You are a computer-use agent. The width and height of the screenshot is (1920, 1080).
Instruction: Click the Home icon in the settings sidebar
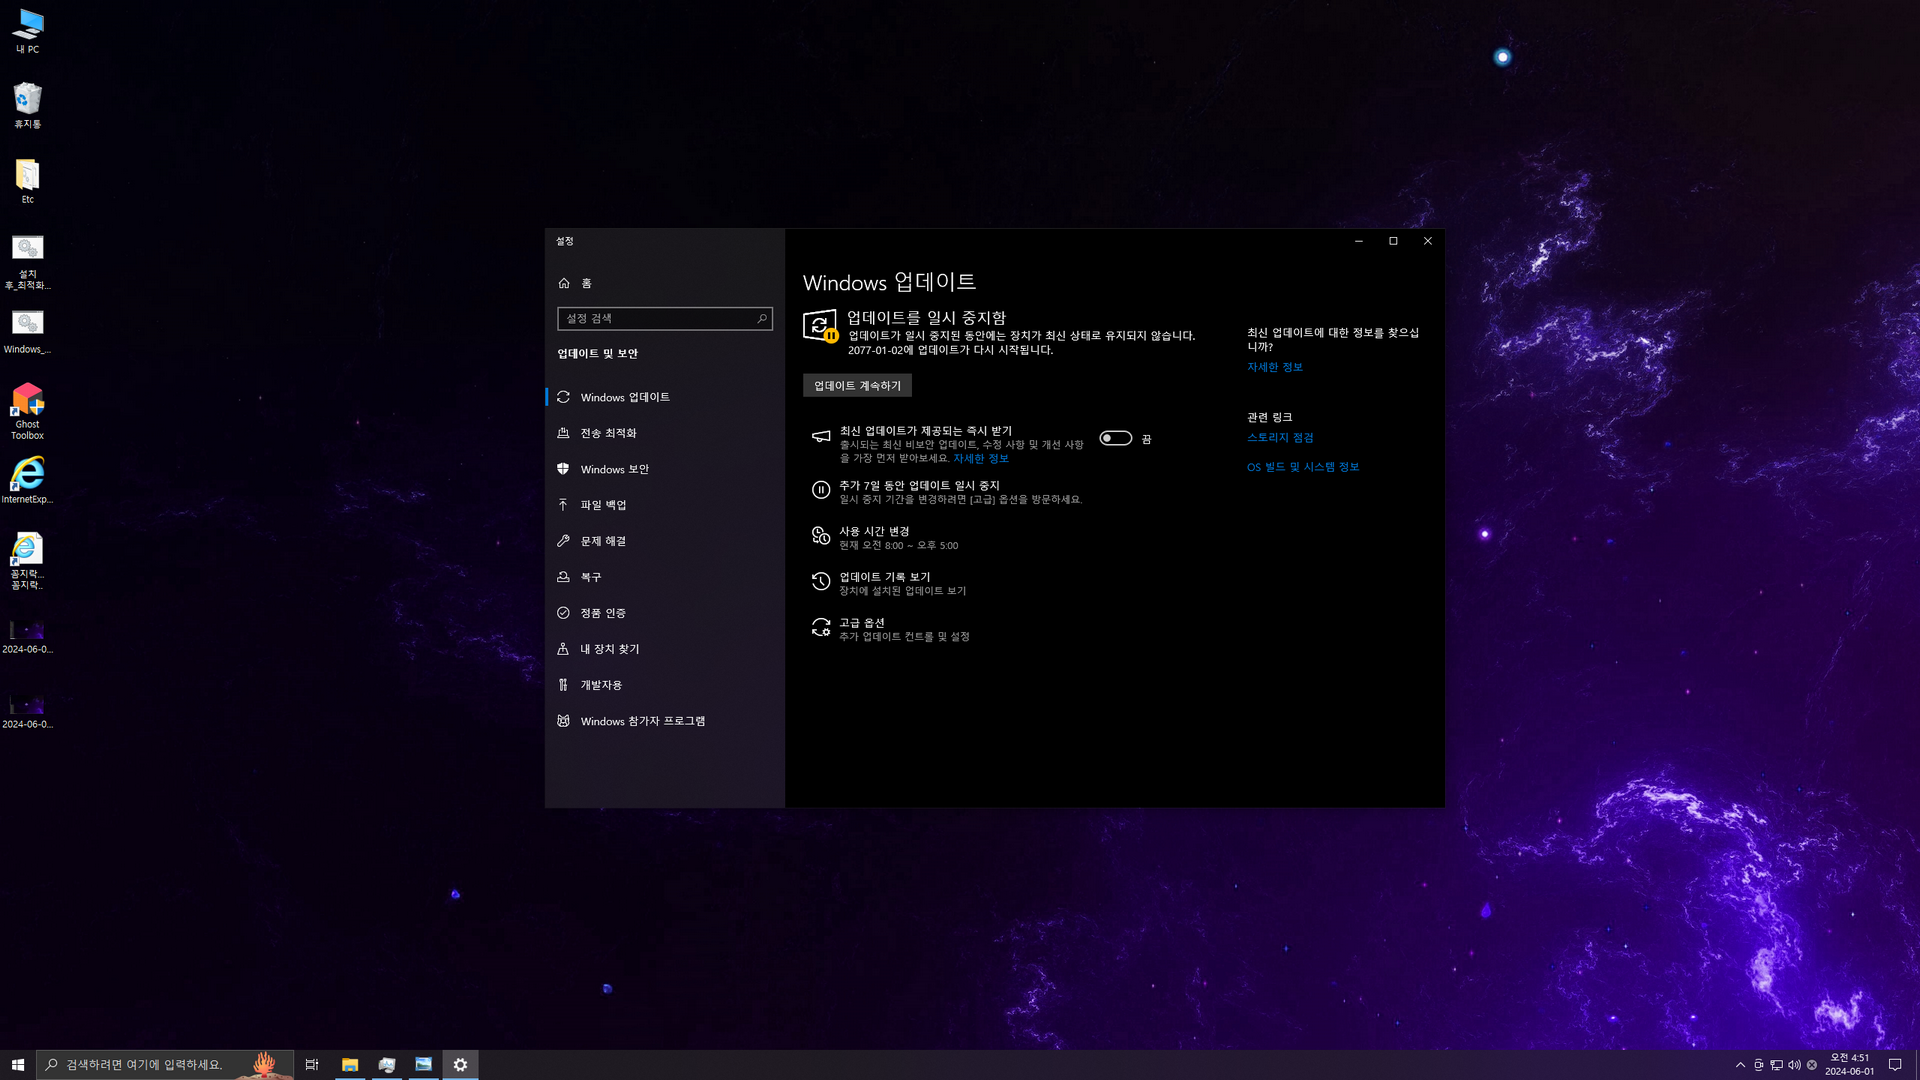coord(564,283)
